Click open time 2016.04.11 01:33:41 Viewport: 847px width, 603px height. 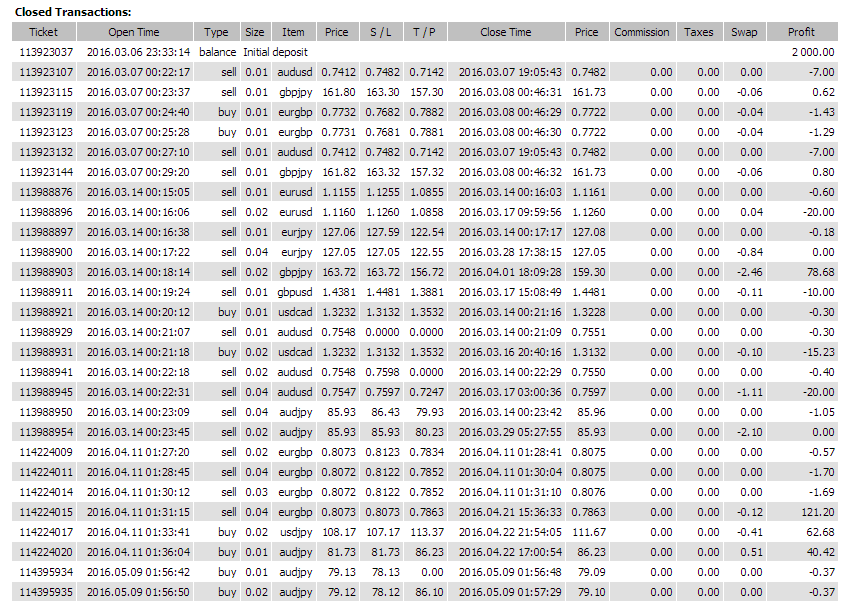(x=138, y=532)
